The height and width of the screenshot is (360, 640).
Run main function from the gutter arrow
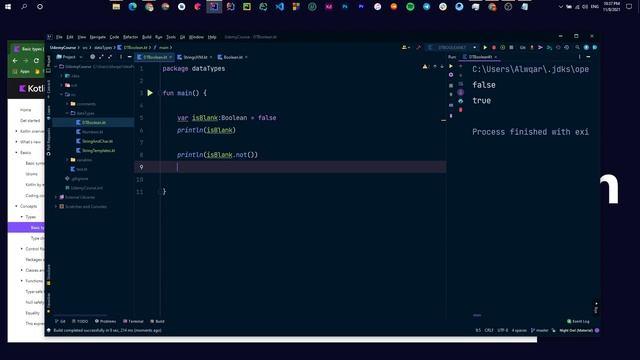coord(150,93)
